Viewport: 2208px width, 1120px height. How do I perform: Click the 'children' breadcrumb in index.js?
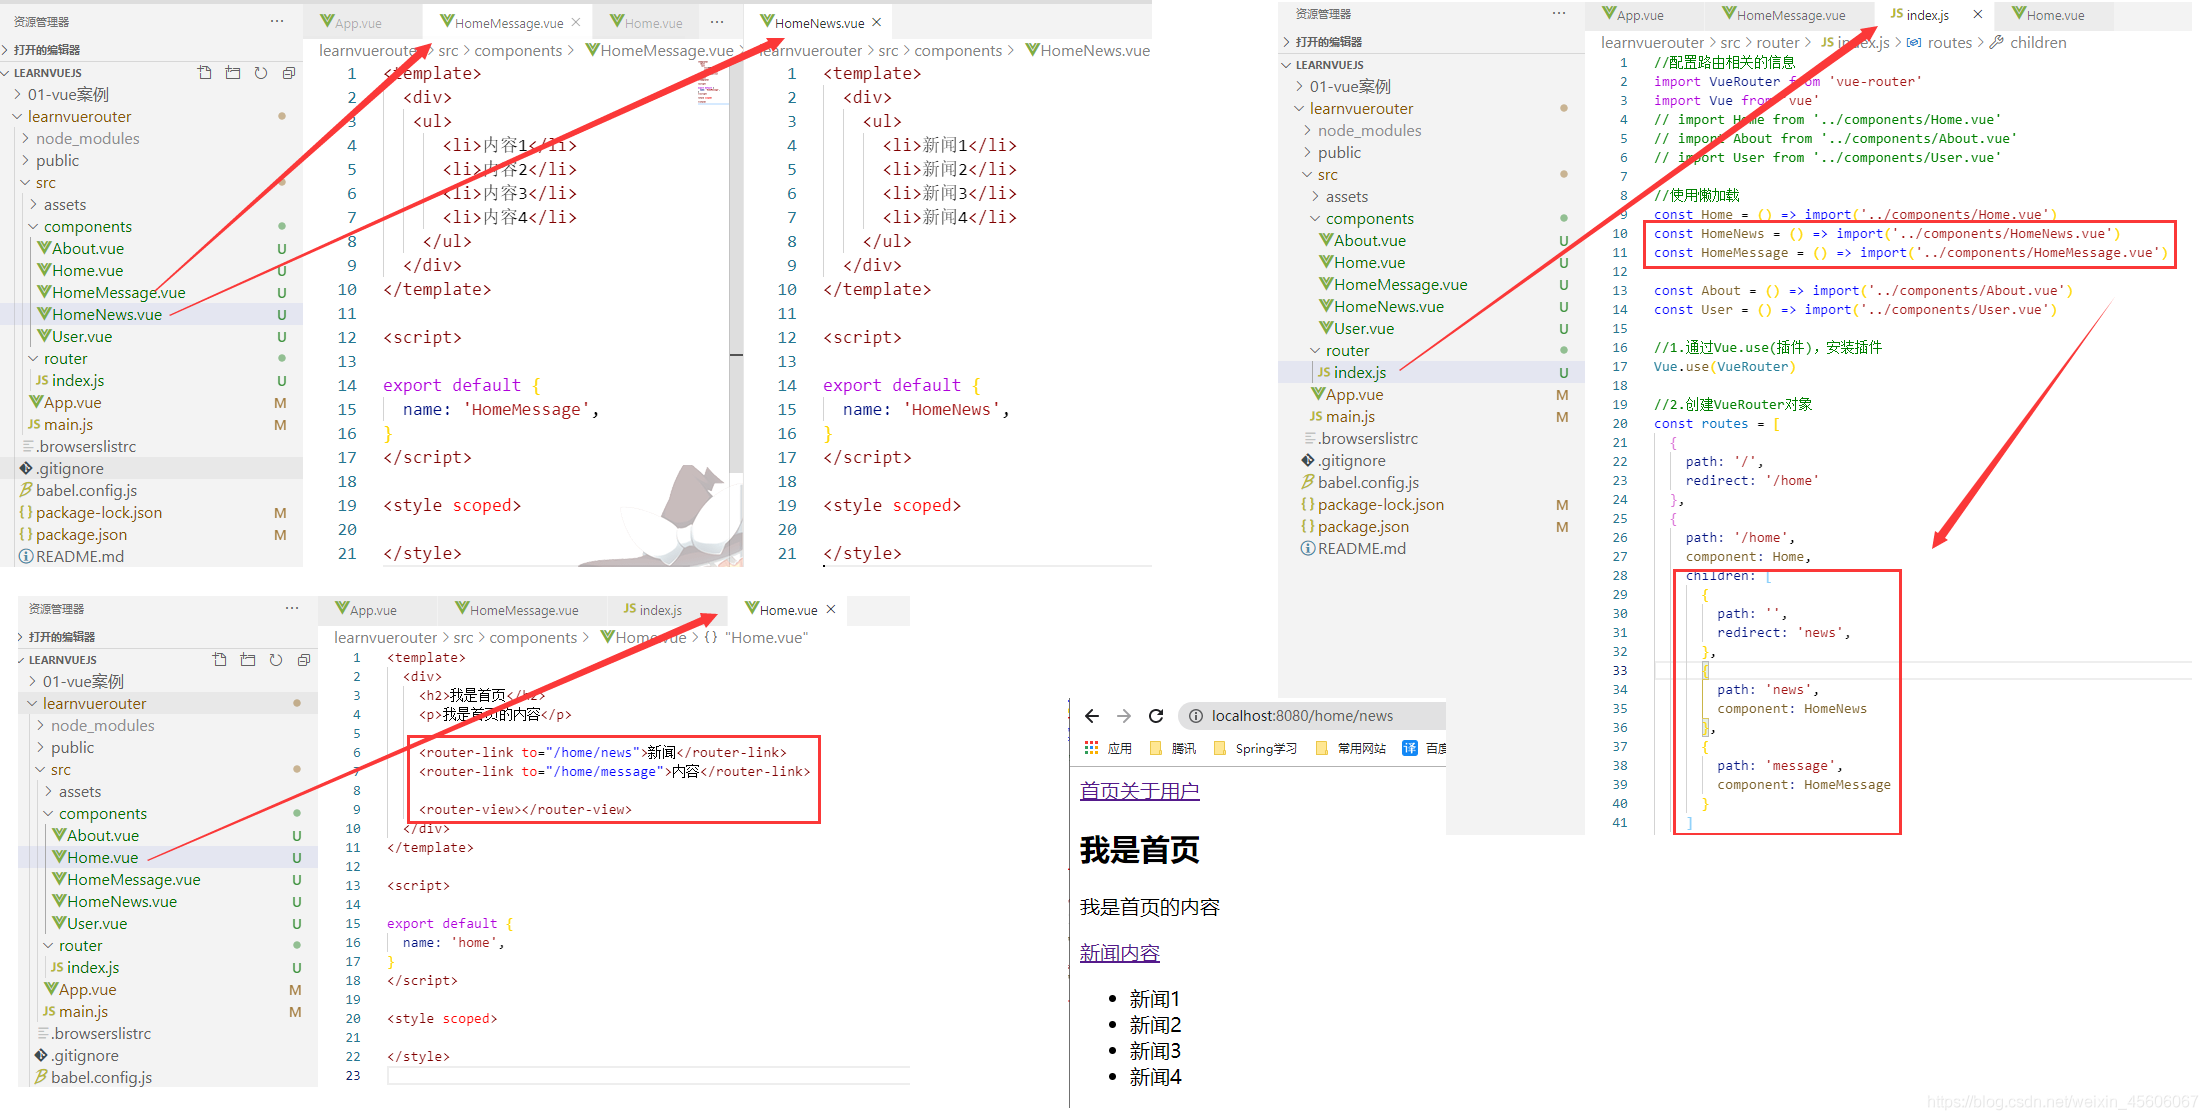point(2037,42)
